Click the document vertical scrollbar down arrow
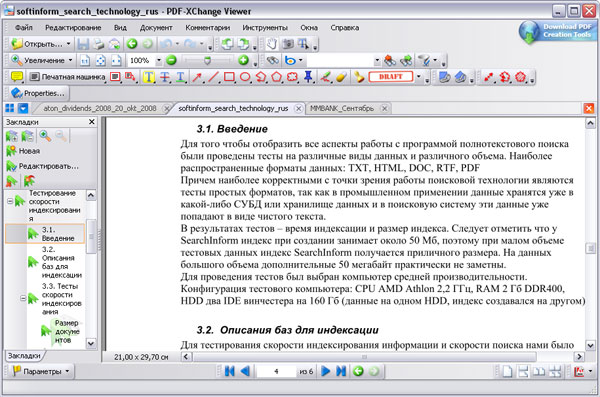 click(x=590, y=346)
